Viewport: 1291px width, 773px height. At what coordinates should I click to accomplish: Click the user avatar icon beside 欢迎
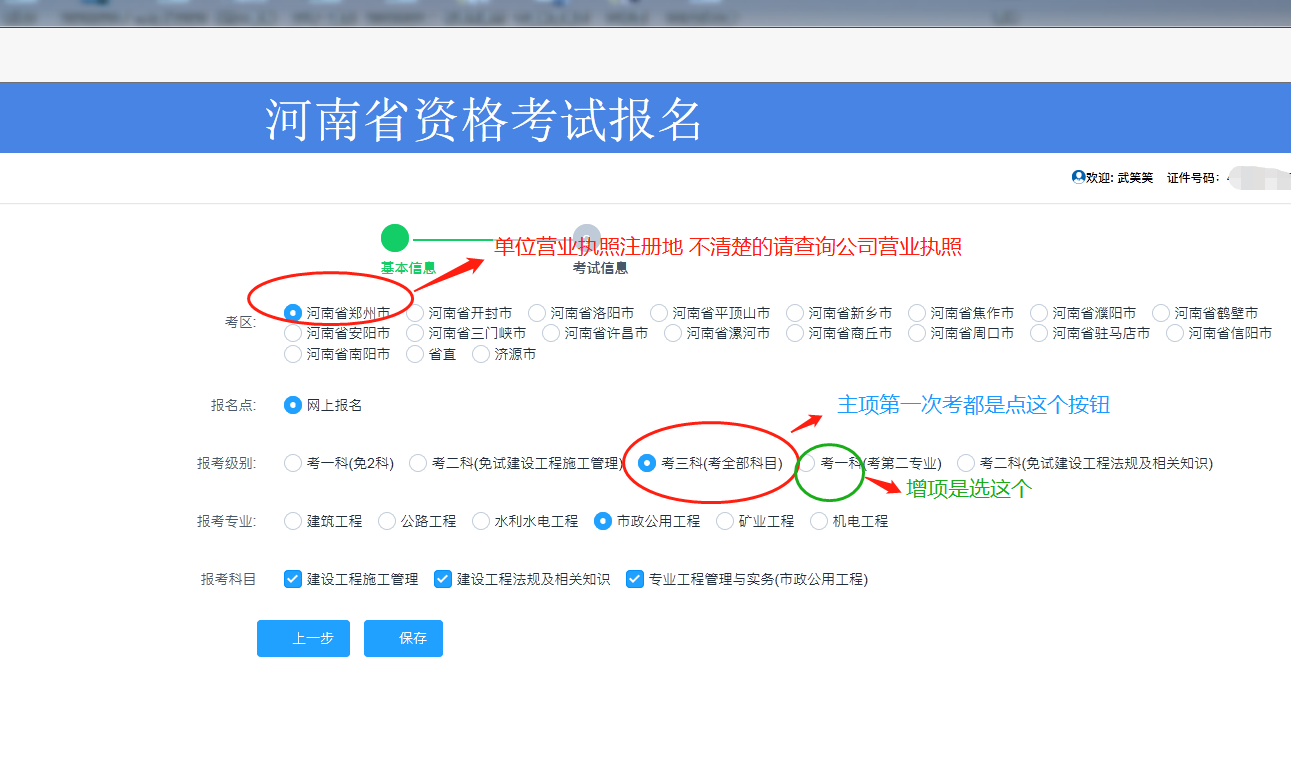click(1078, 177)
